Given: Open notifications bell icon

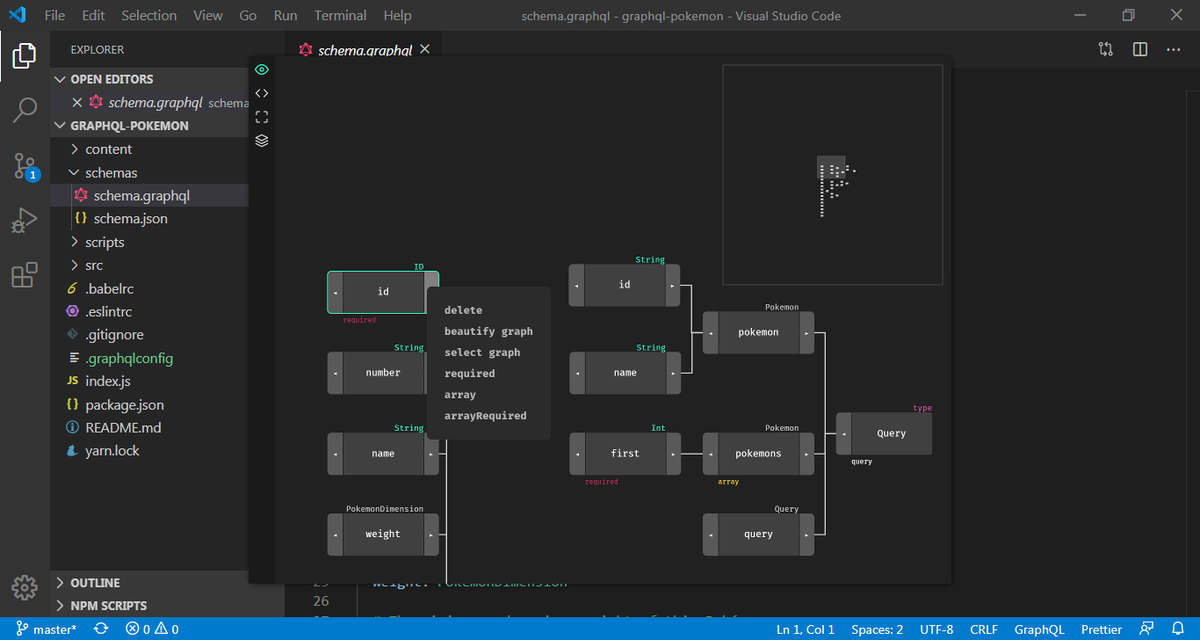Looking at the screenshot, I should pyautogui.click(x=1178, y=629).
